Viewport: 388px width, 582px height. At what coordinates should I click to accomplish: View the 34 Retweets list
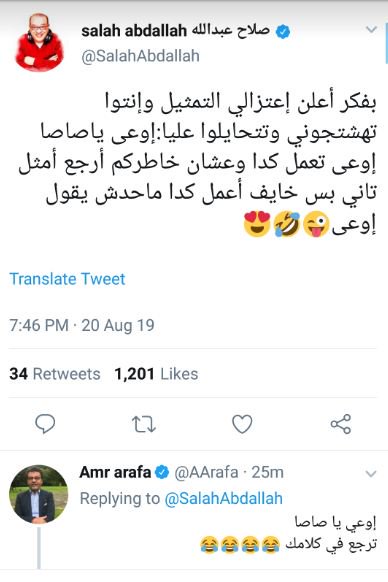[x=55, y=374]
